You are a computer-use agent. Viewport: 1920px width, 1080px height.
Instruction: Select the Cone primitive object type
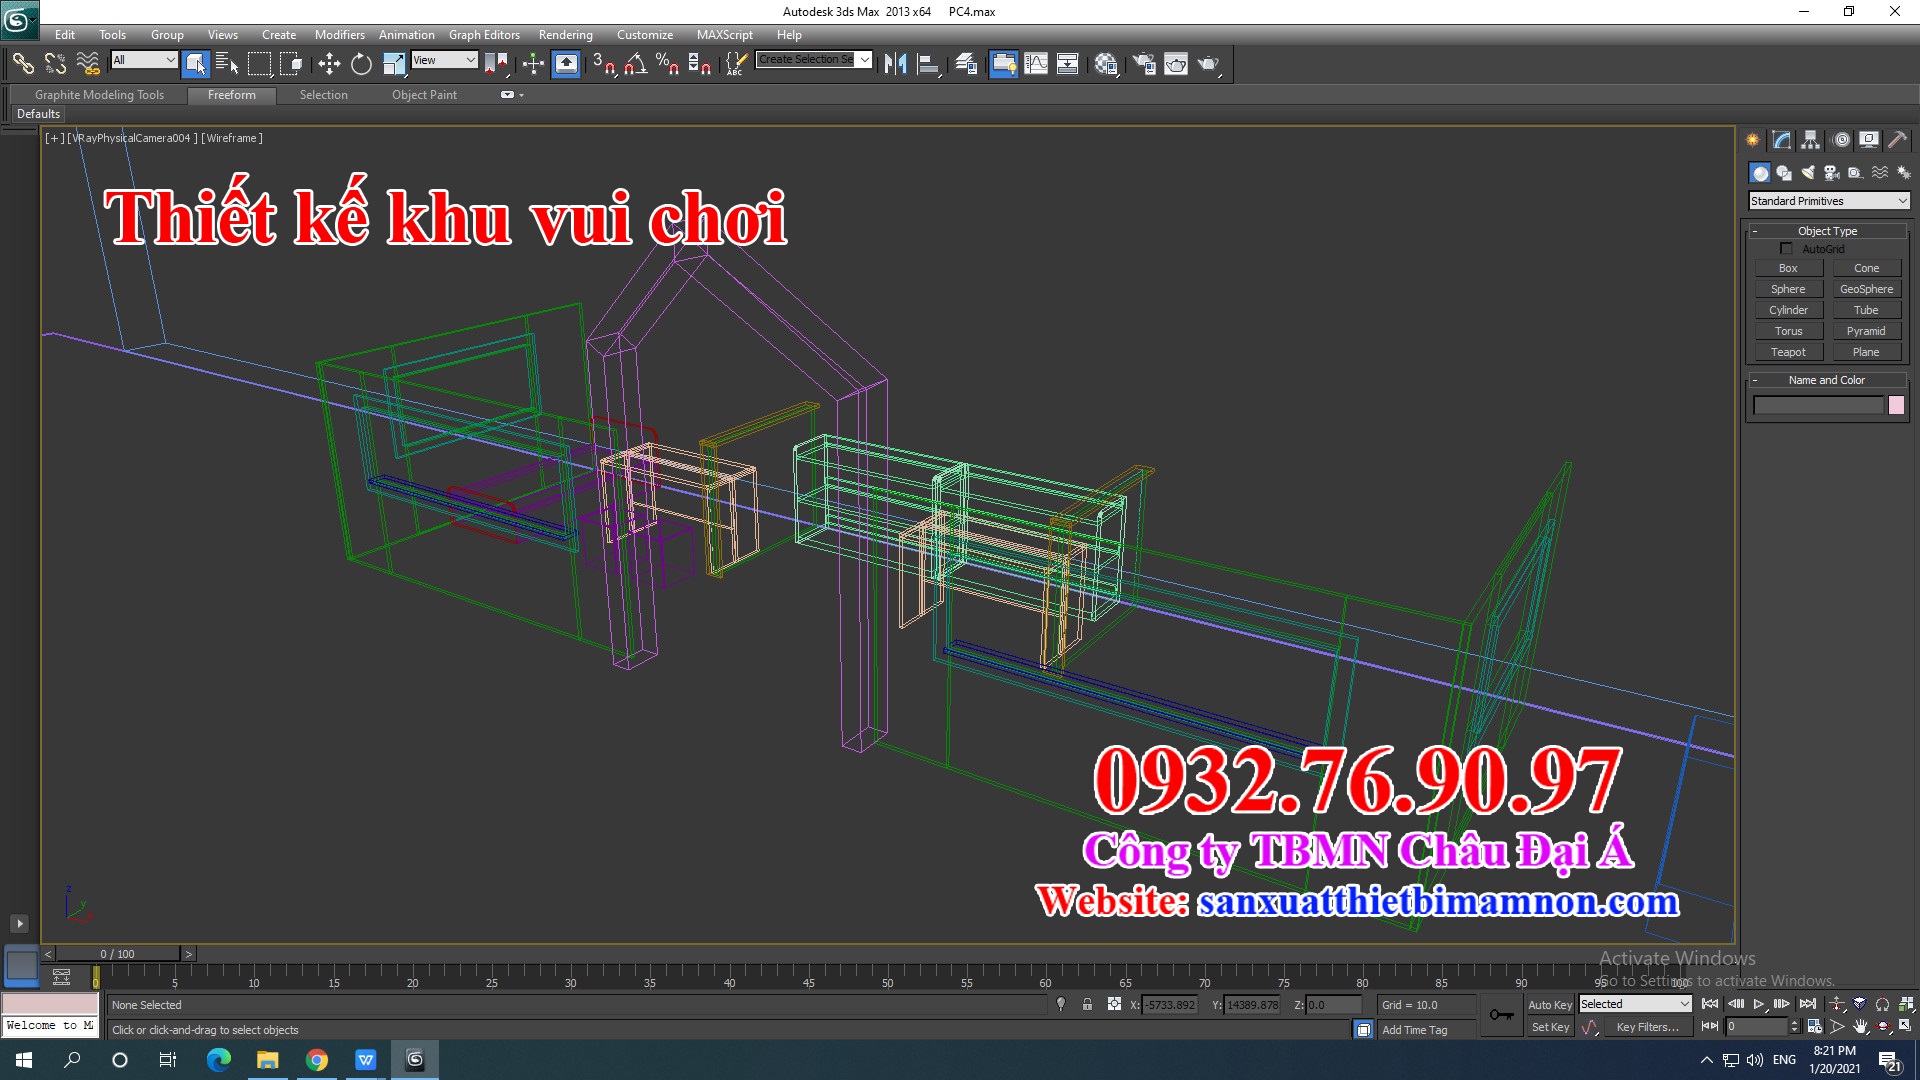(1866, 268)
